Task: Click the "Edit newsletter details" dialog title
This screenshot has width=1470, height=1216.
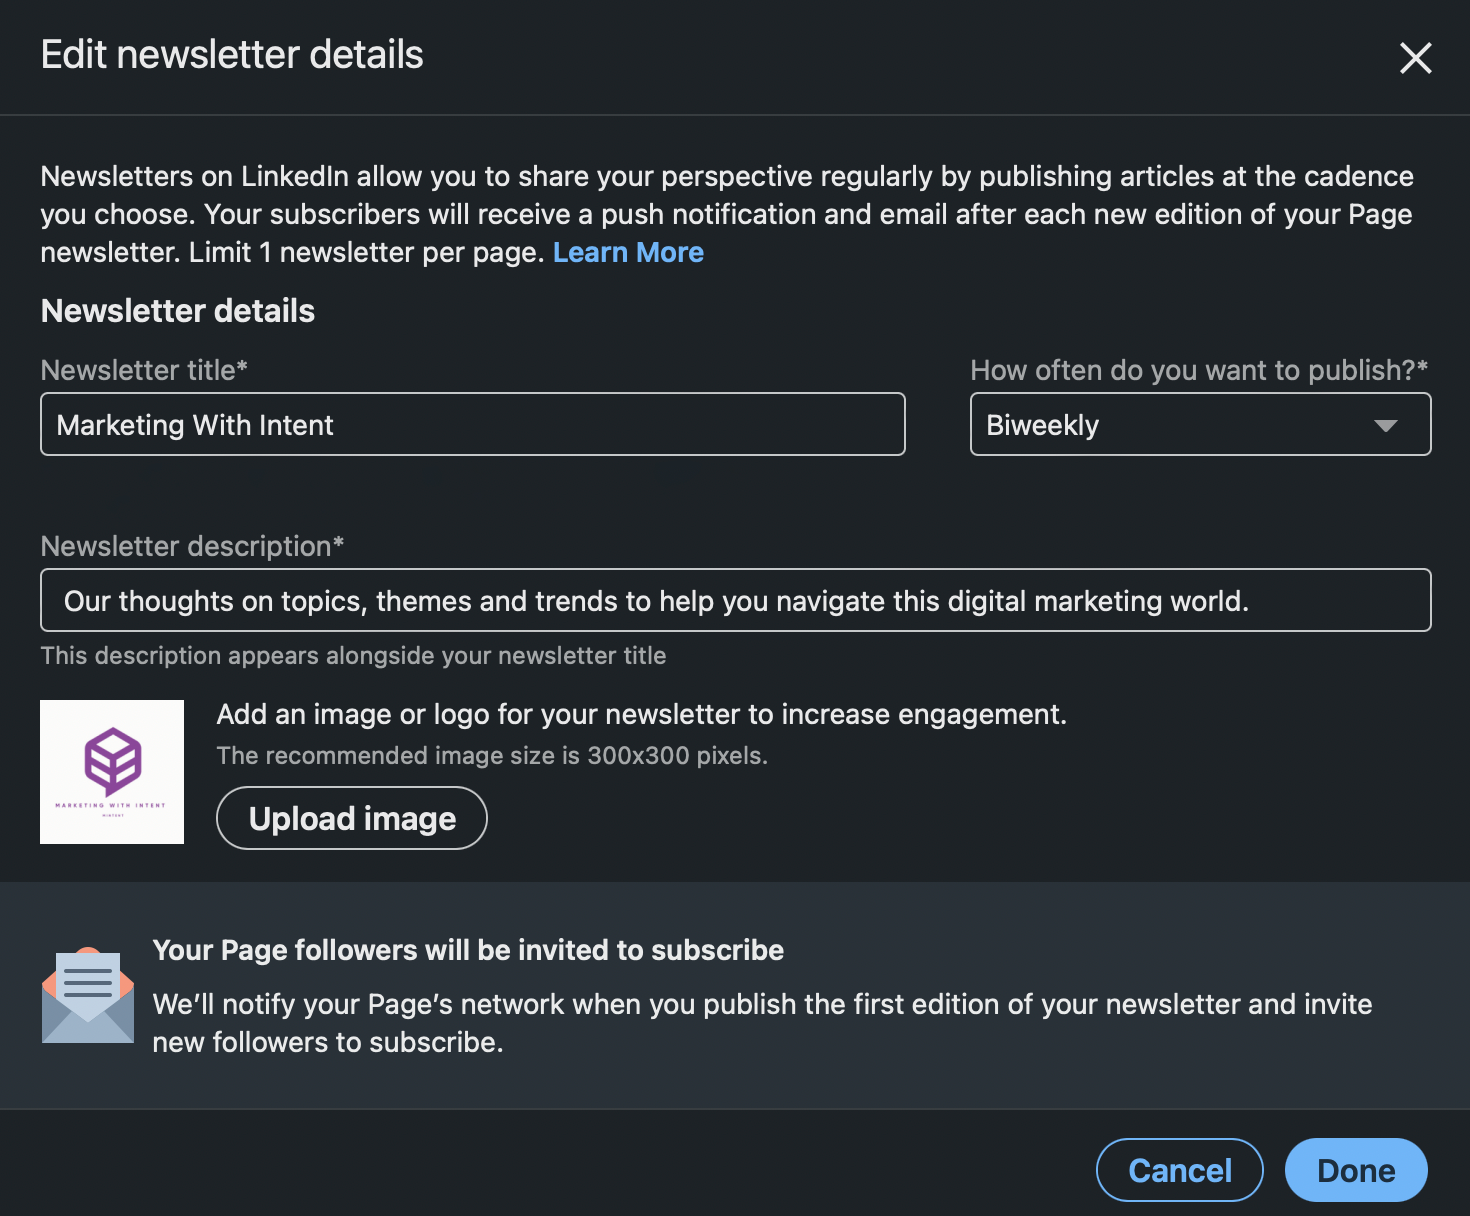Action: point(232,55)
